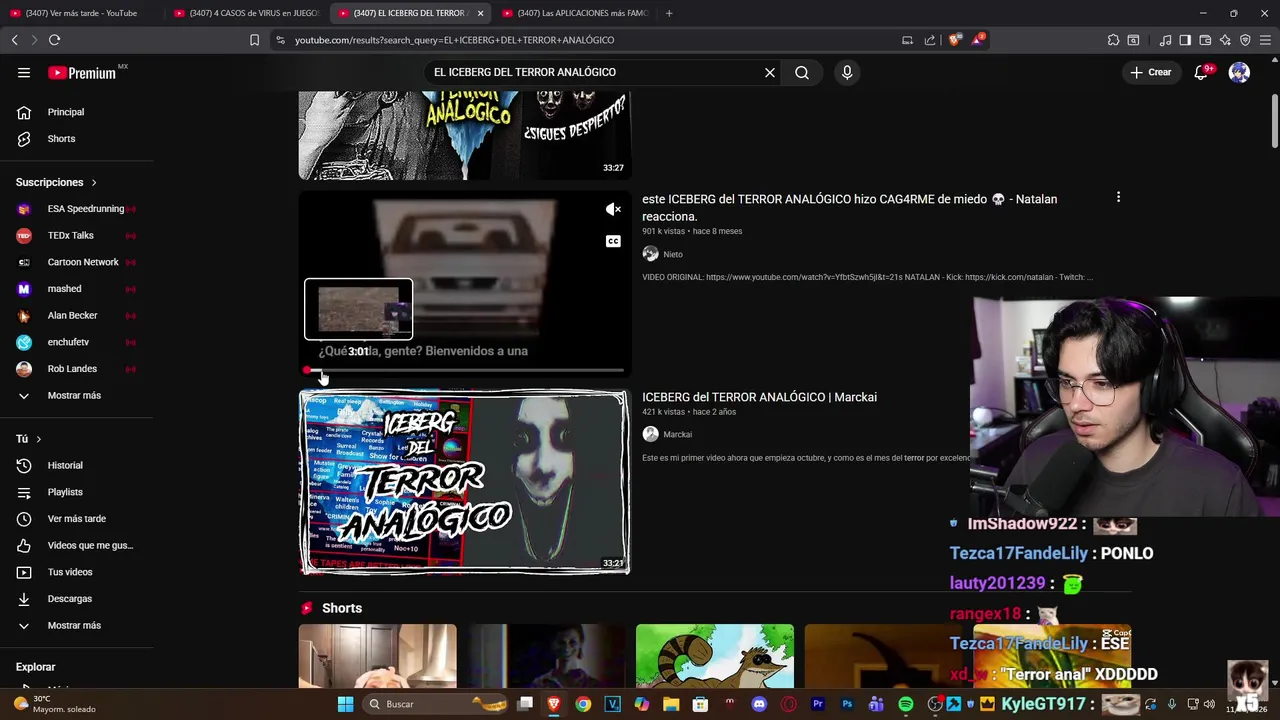
Task: Open the Brave Rewards triangle icon
Action: point(979,40)
